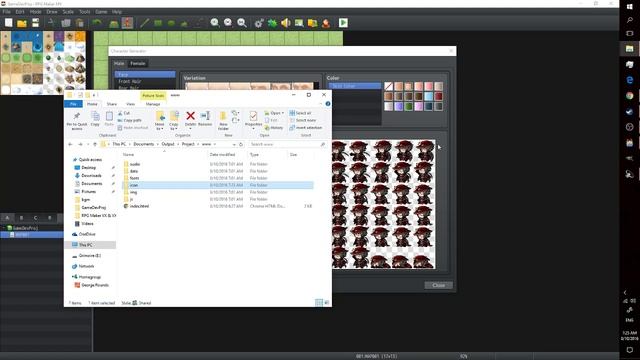Click the Open Project folder icon in RPG Maker

pos(22,23)
